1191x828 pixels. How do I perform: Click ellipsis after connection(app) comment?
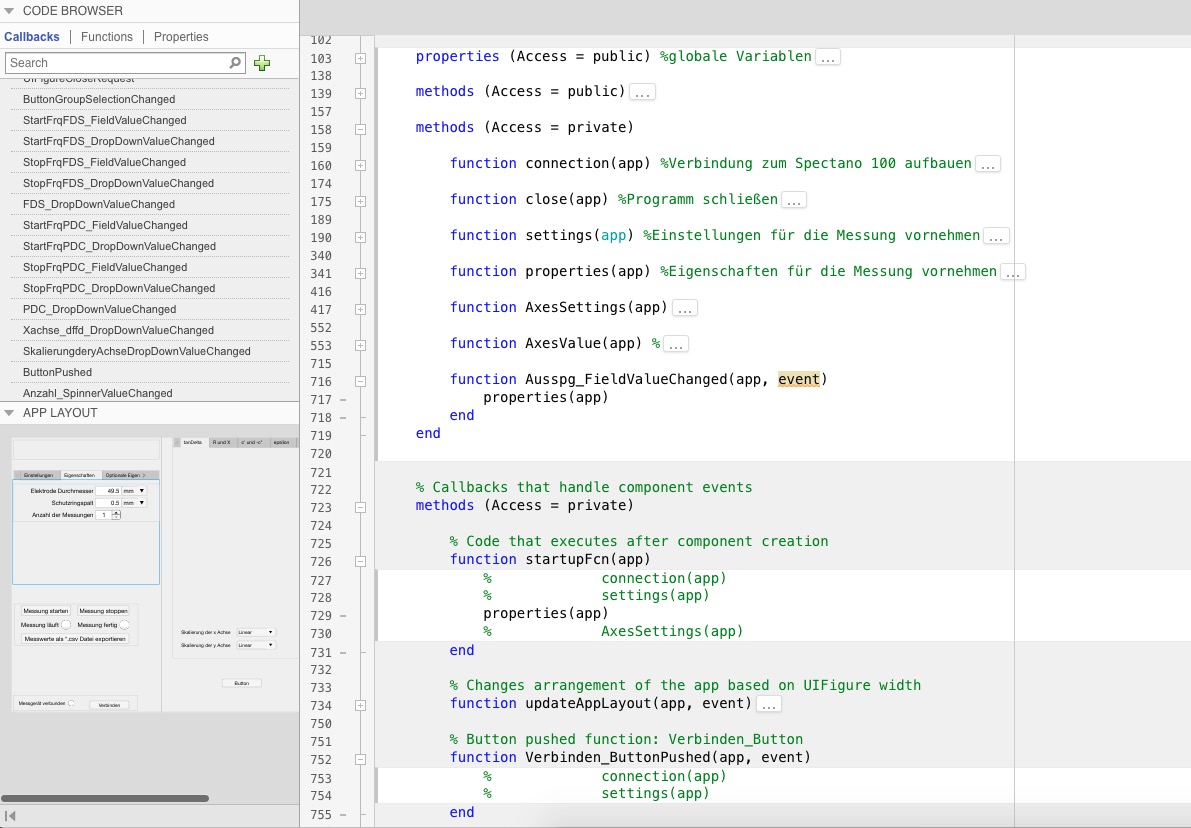click(988, 164)
